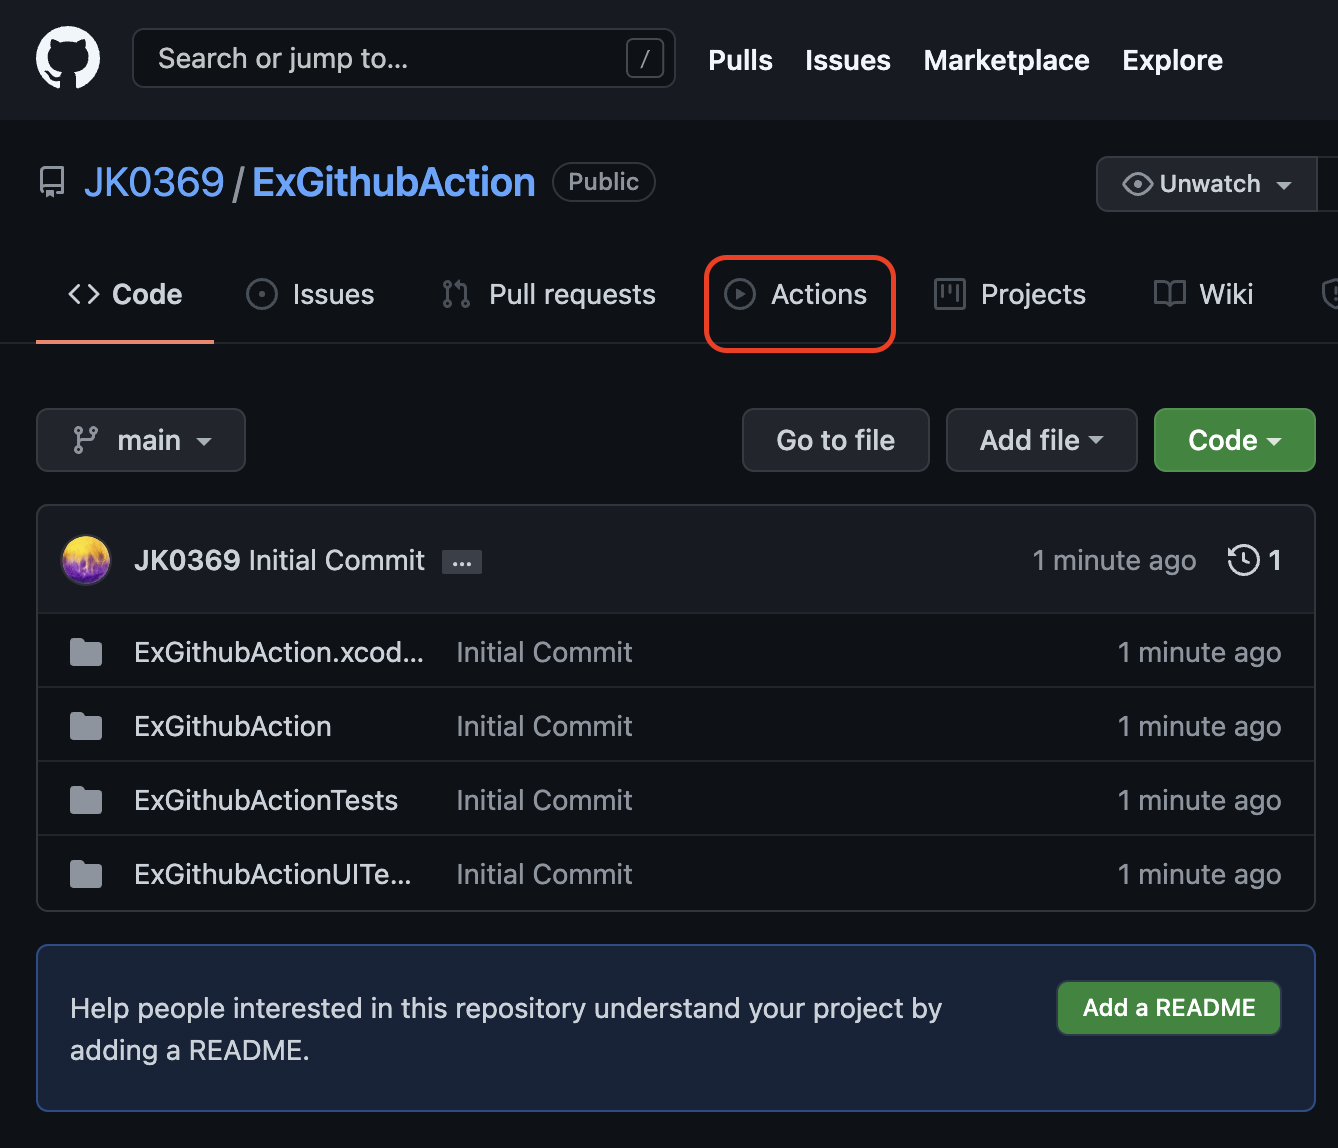Open Pulls in top navigation
Image resolution: width=1338 pixels, height=1148 pixels.
740,60
